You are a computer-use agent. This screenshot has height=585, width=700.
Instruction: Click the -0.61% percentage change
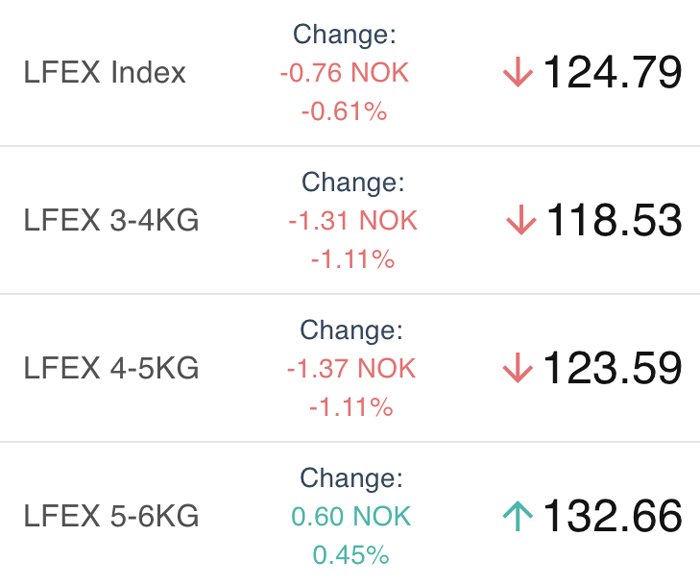pos(344,111)
